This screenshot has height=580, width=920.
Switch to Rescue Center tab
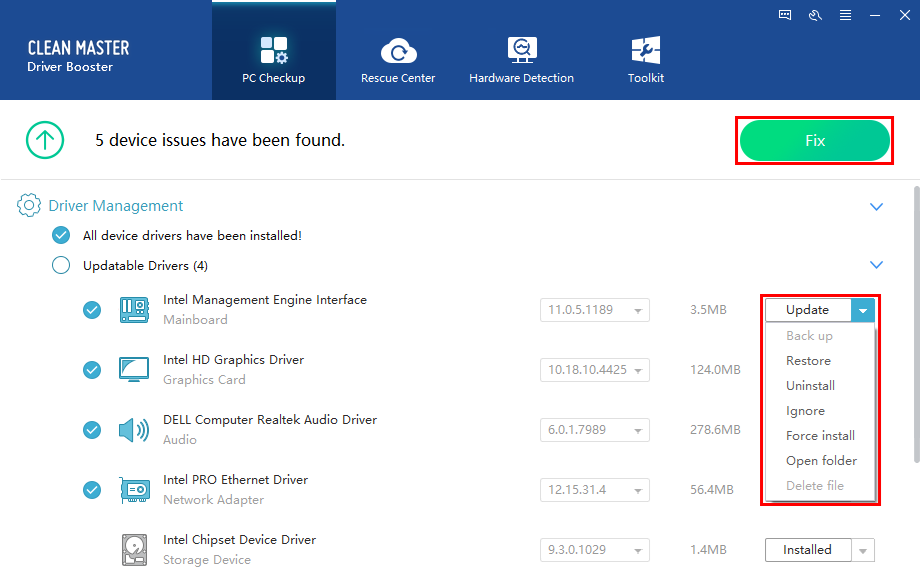(398, 60)
